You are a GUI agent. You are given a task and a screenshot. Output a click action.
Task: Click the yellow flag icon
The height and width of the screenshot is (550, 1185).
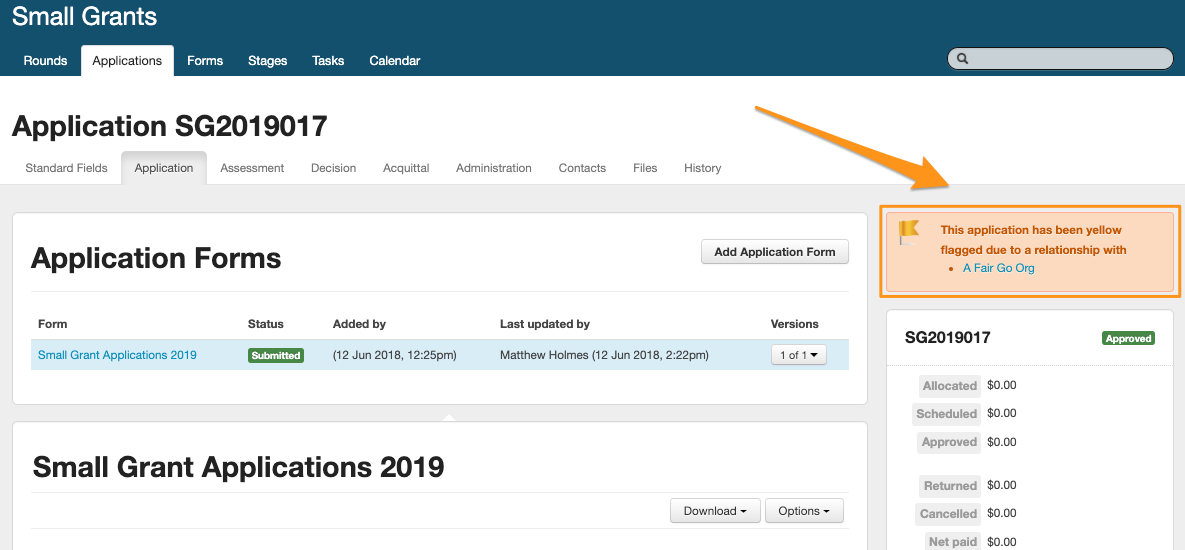coord(908,232)
